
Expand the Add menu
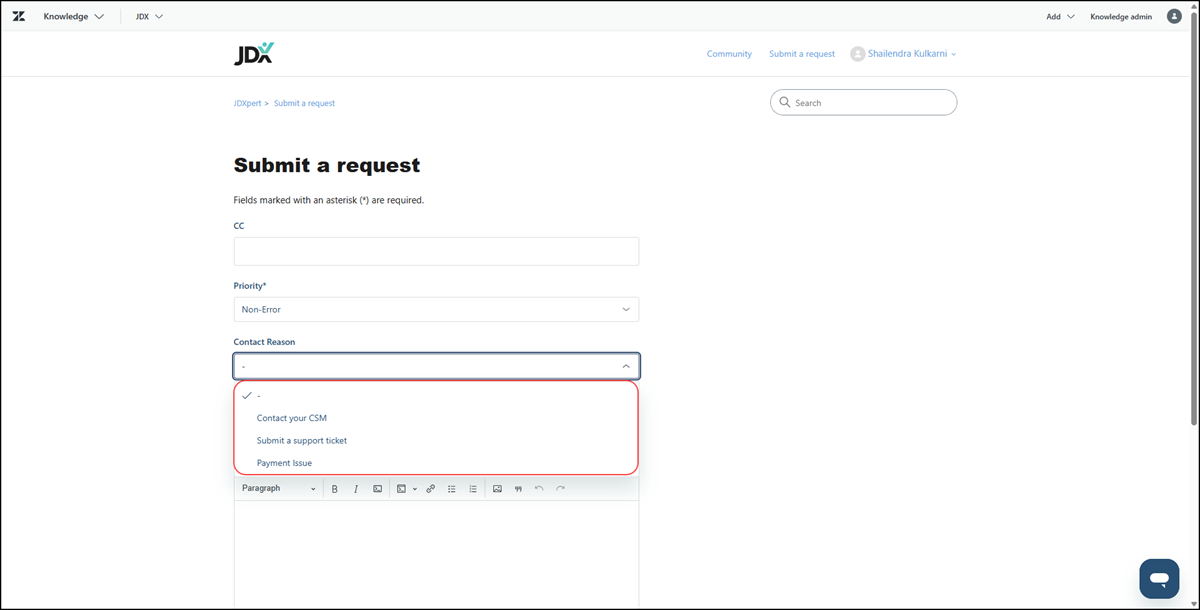tap(1060, 16)
